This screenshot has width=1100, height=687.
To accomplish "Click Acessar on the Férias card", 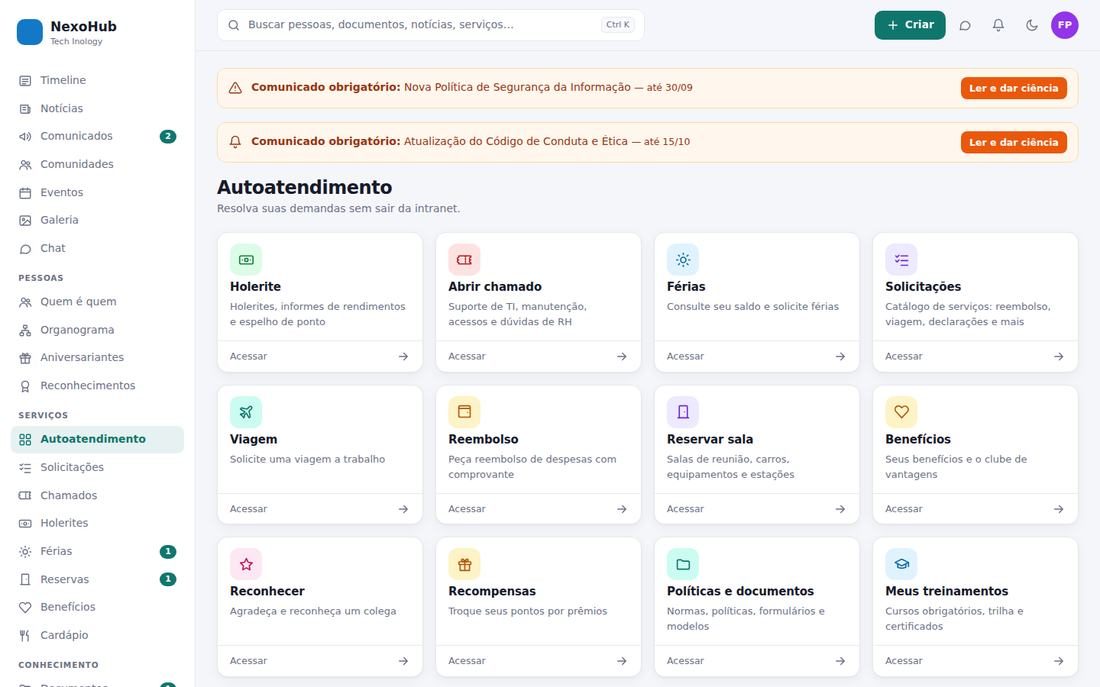I will pyautogui.click(x=685, y=356).
